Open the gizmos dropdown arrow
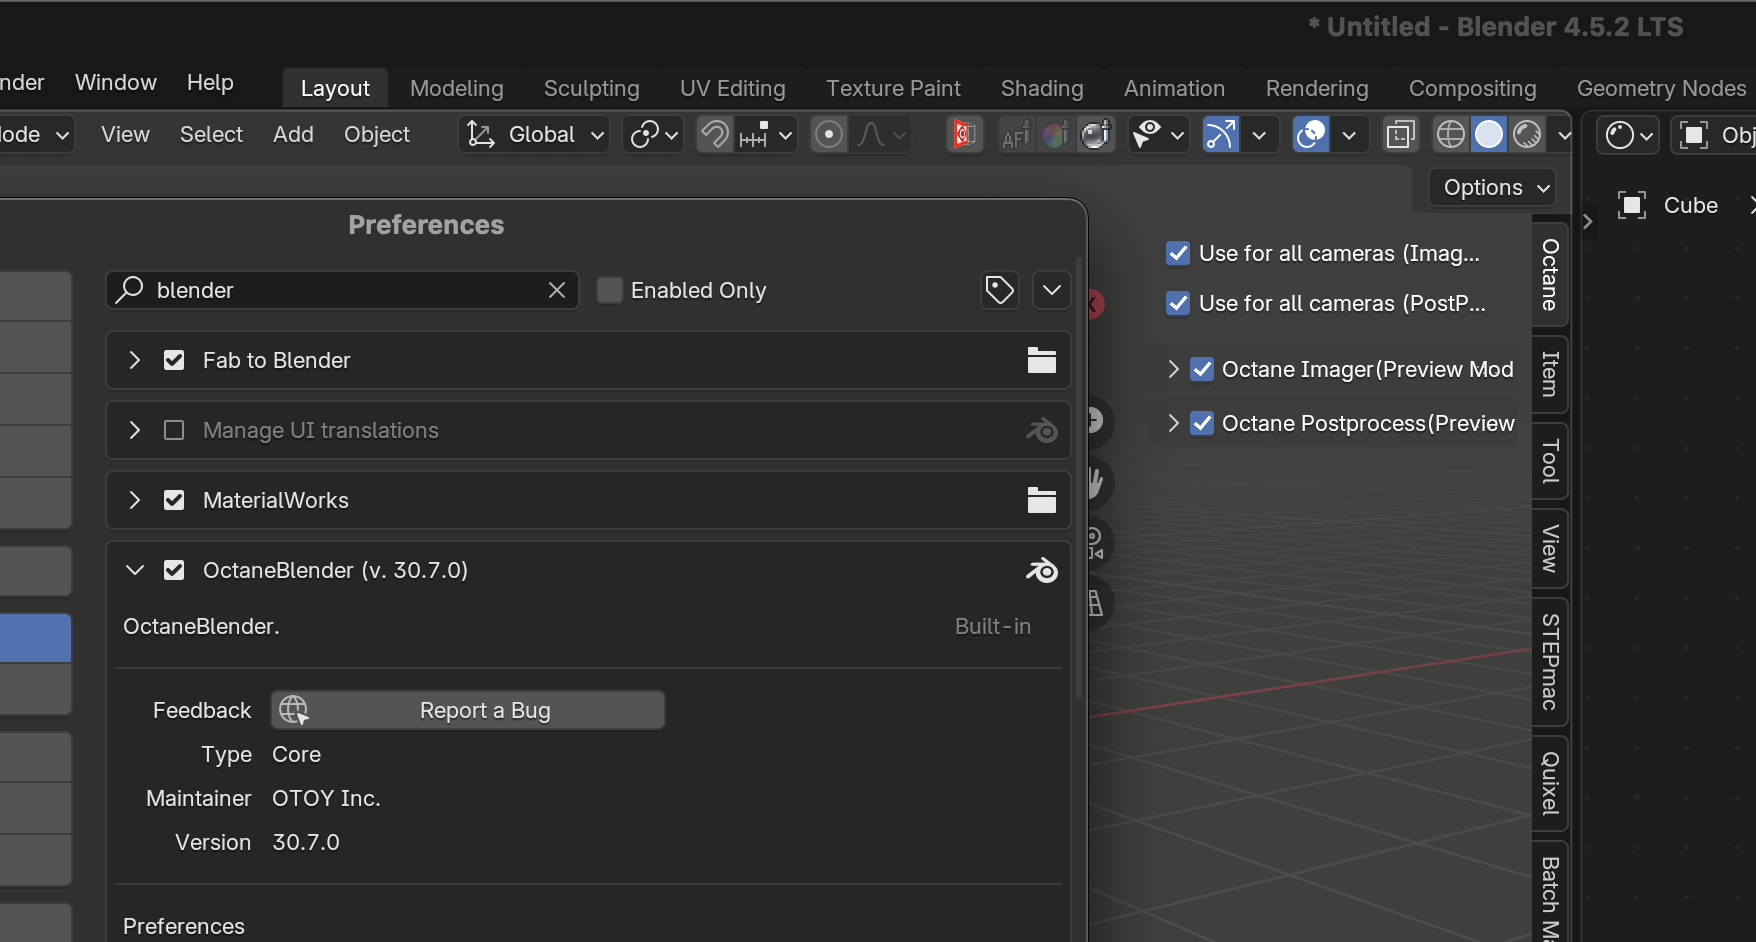The image size is (1756, 942). (x=1259, y=134)
